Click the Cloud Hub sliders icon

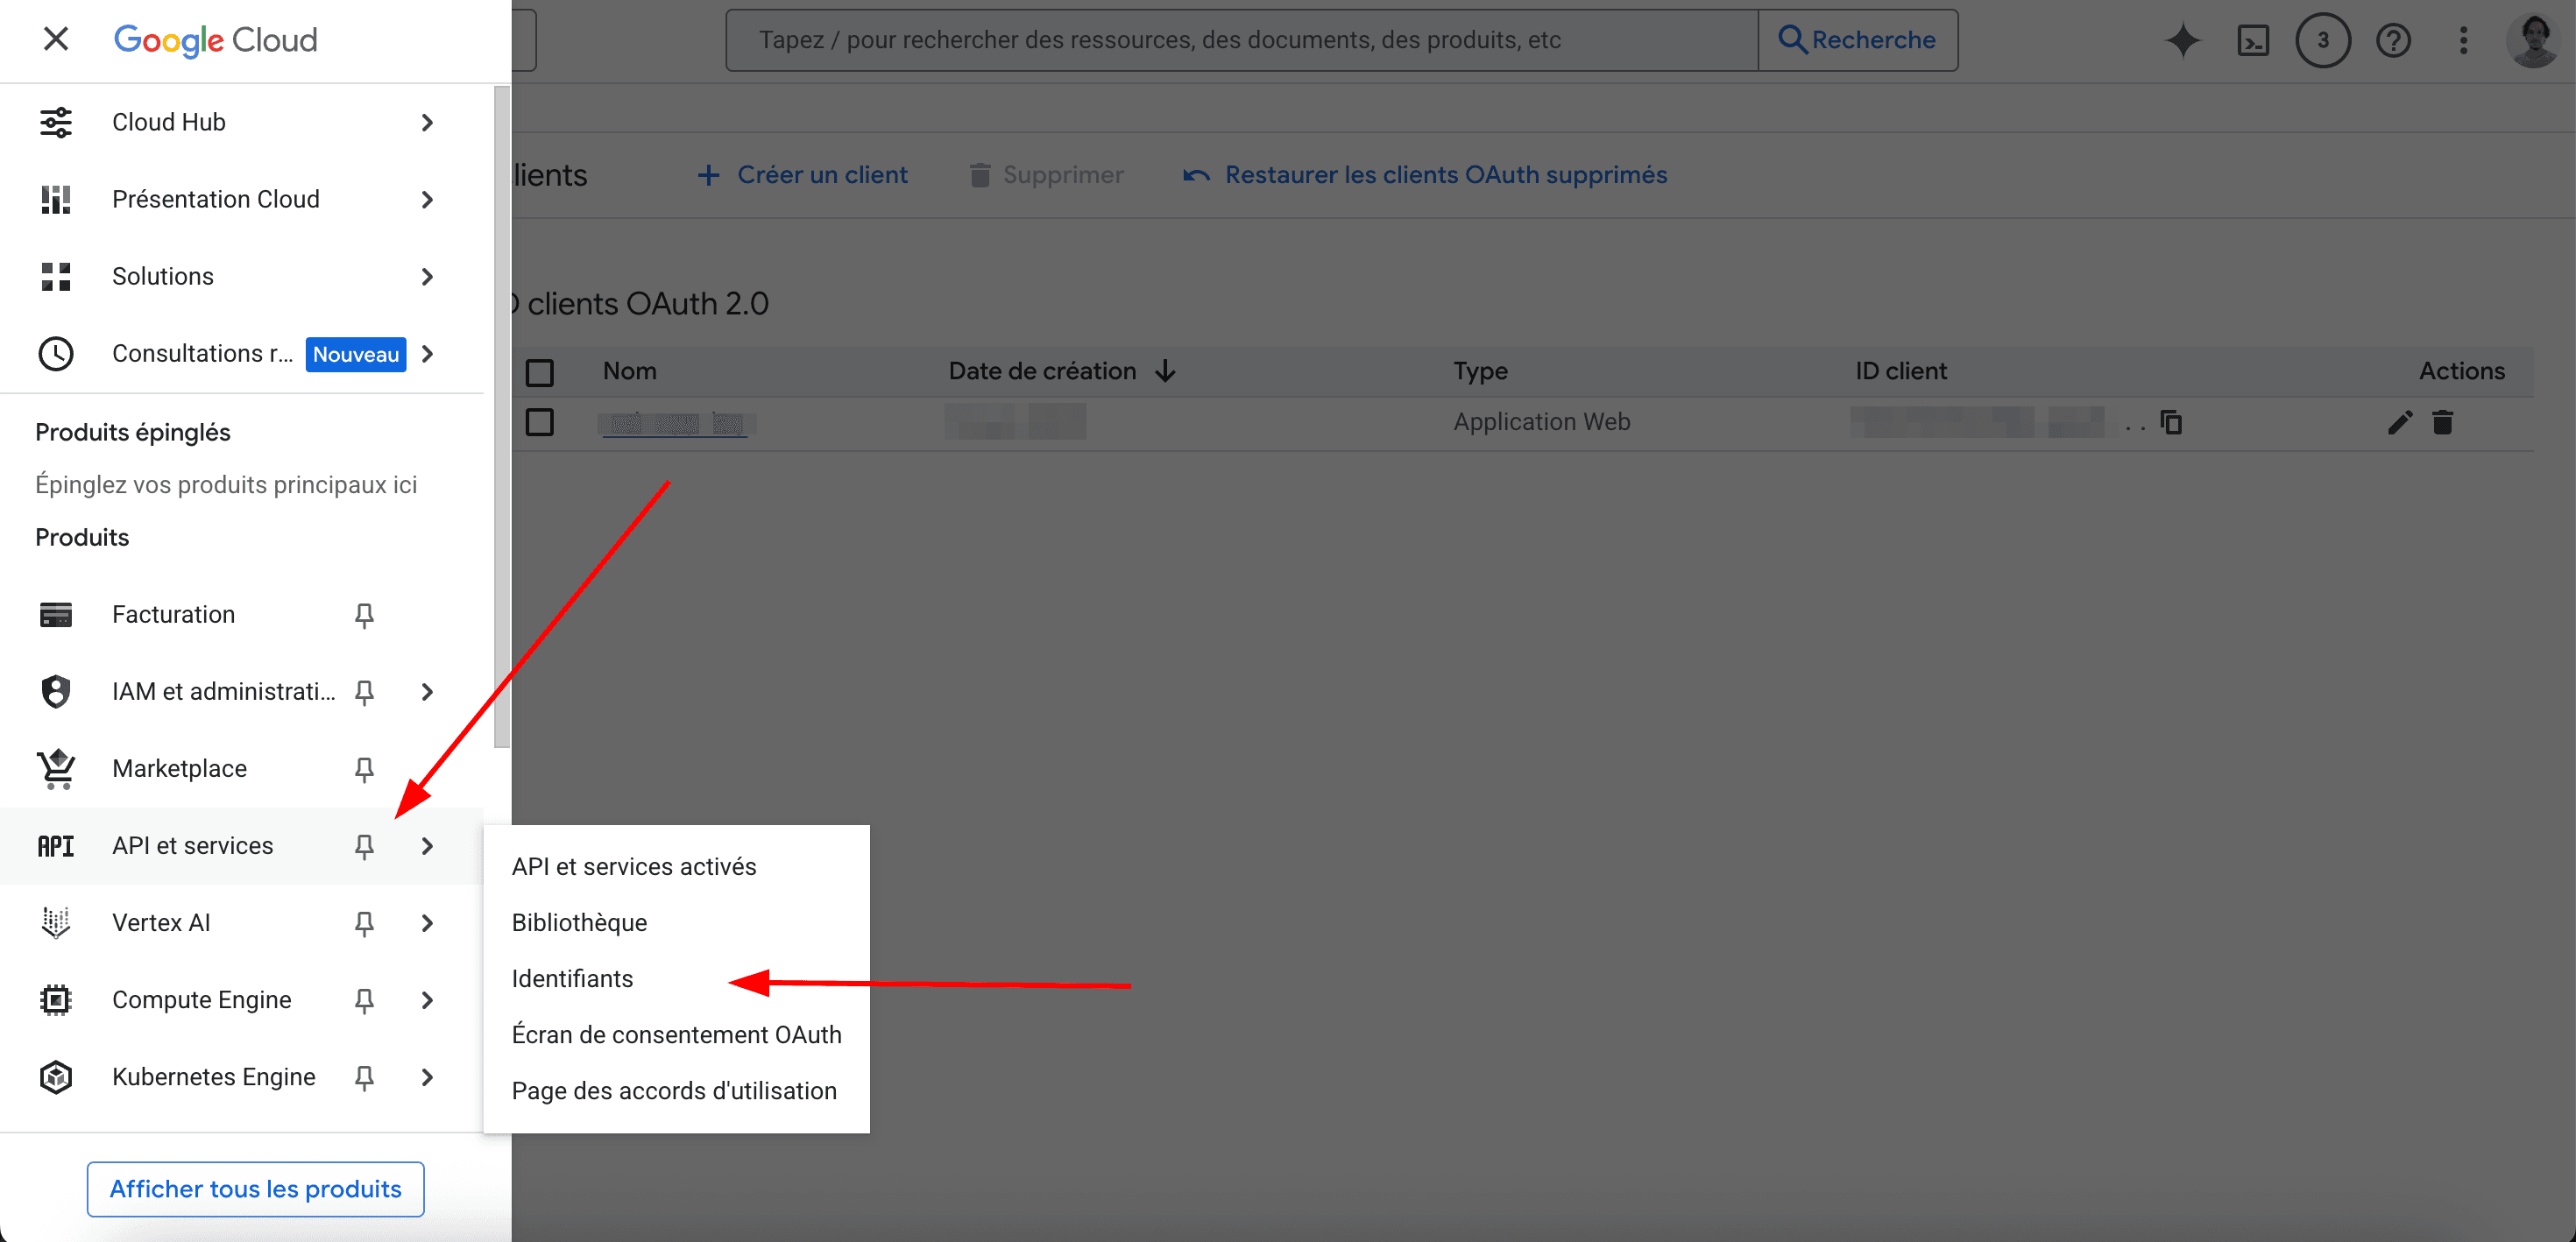tap(56, 122)
